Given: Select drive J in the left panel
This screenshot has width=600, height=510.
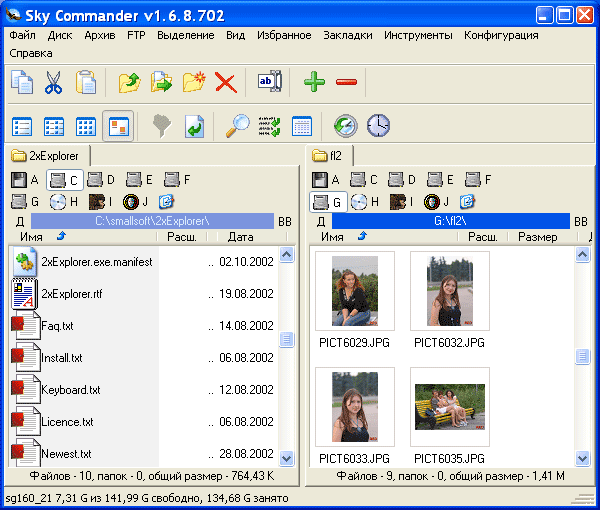Looking at the screenshot, I should coord(135,202).
